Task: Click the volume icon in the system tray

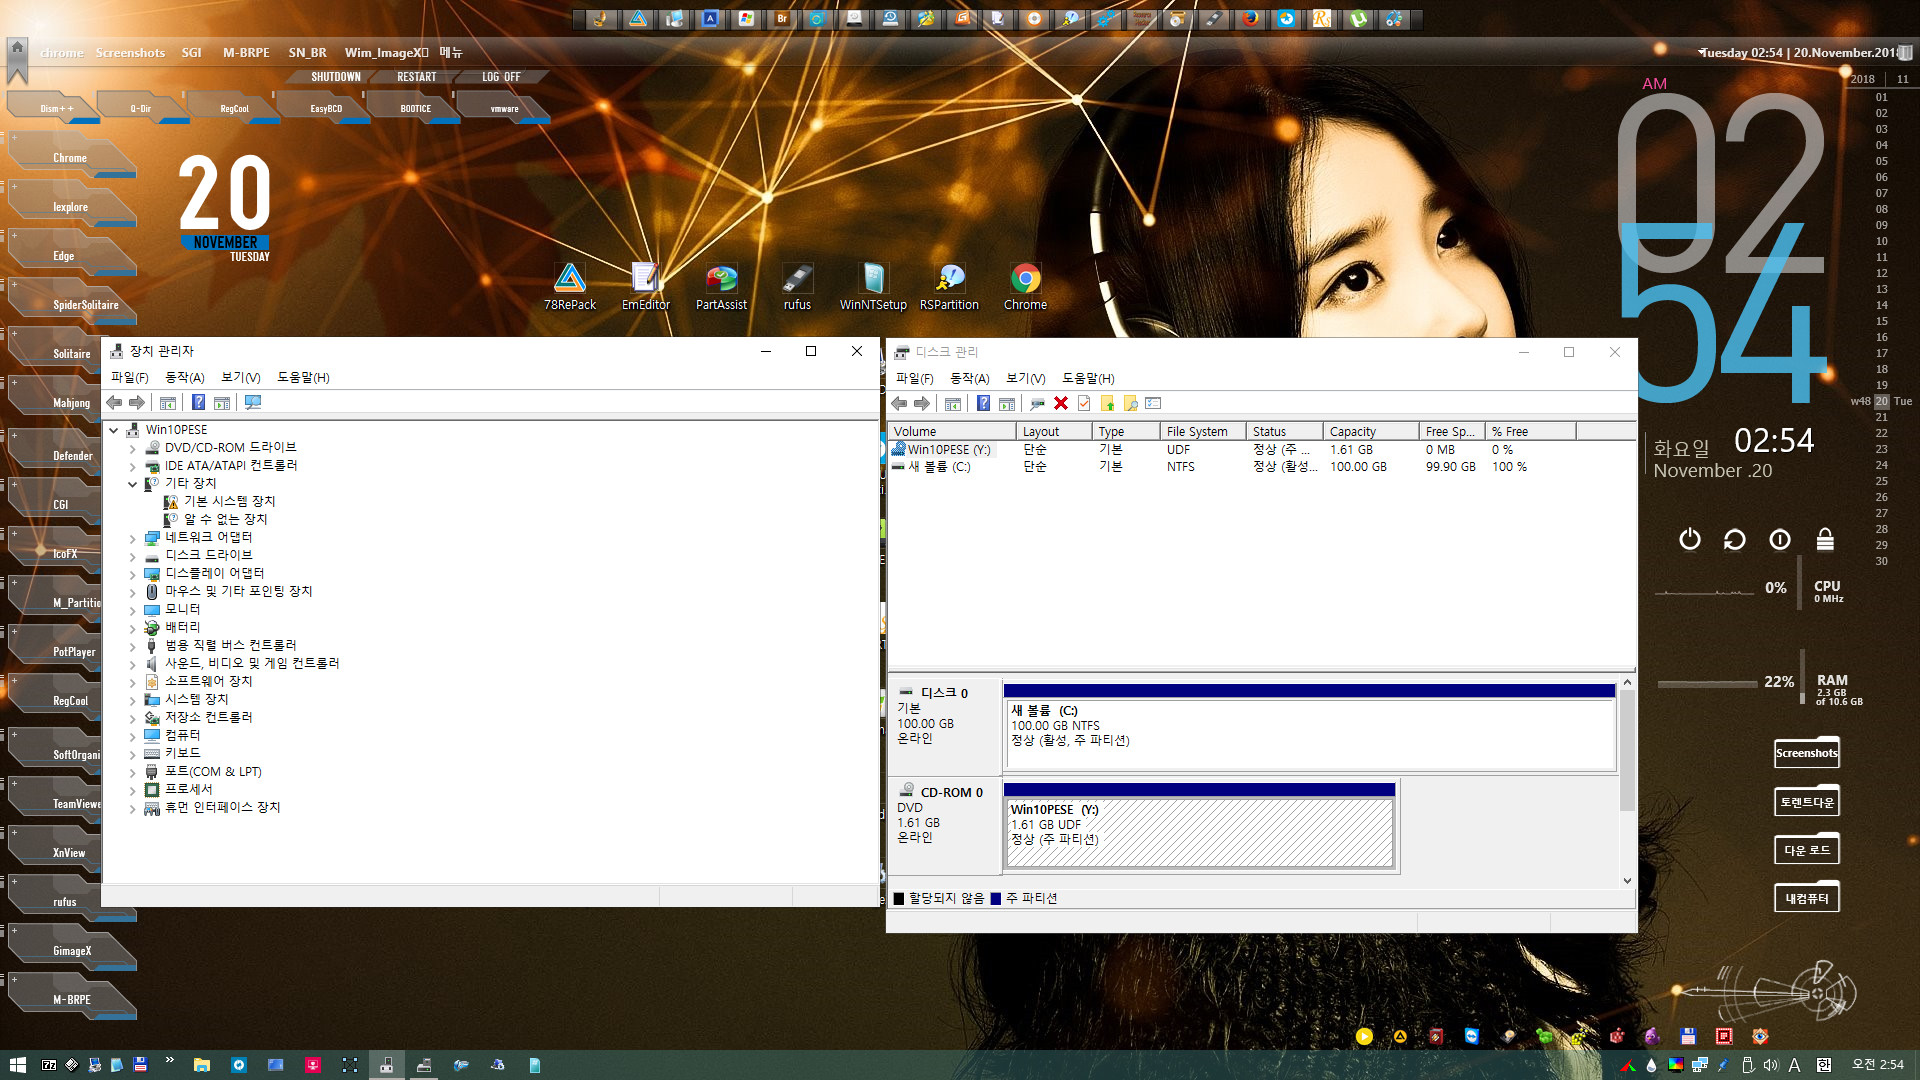Action: pos(1771,1065)
